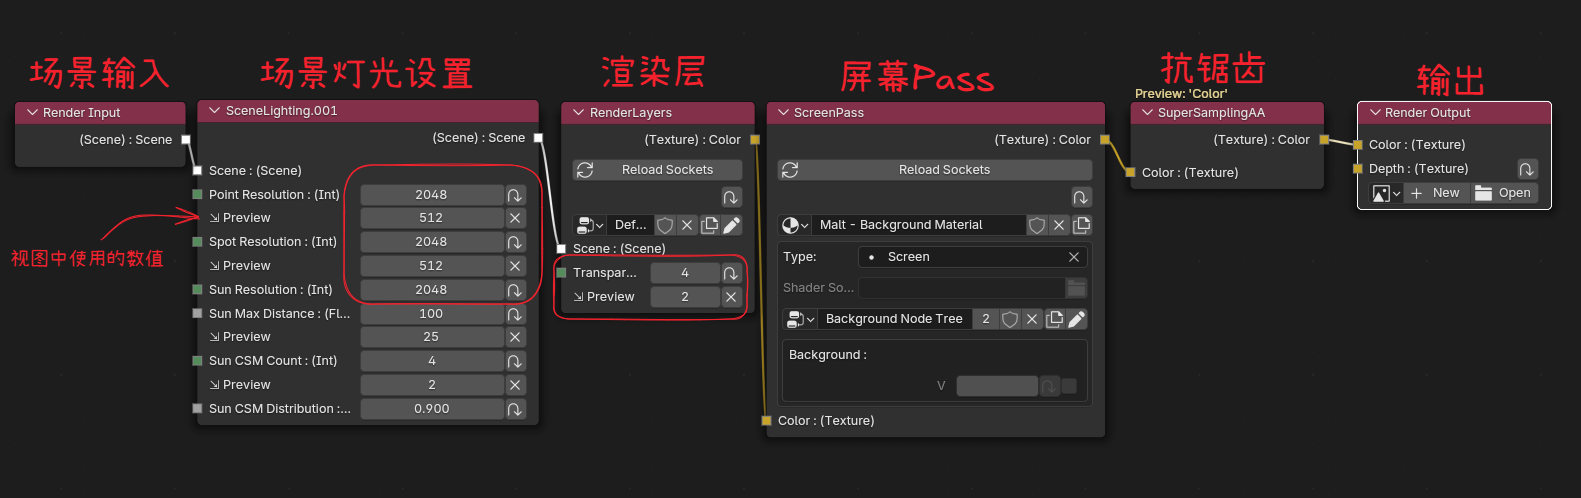
Task: Click the SceneLighting Scene output socket
Action: pyautogui.click(x=538, y=138)
